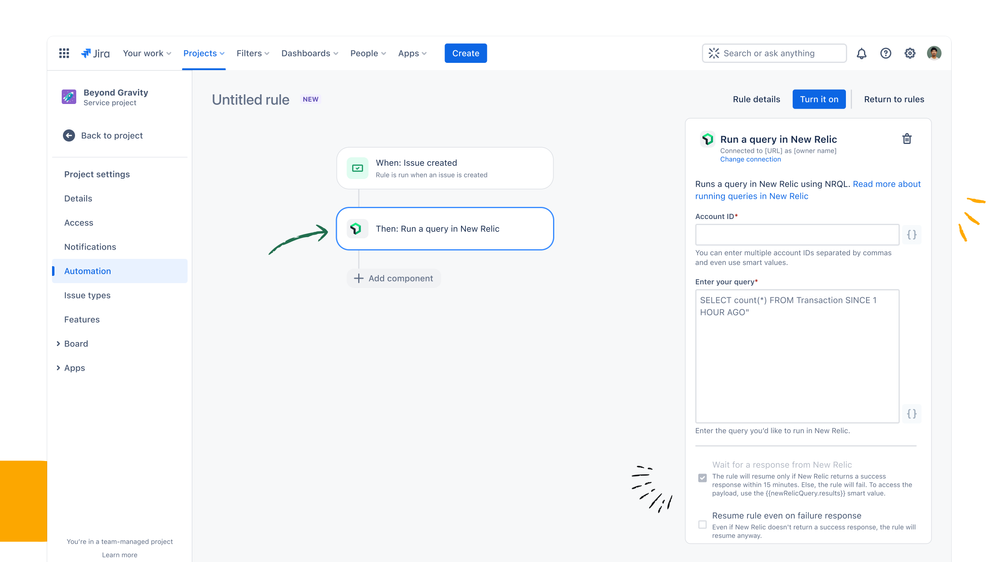Select the When: Issue created trigger card
999x562 pixels.
pyautogui.click(x=445, y=168)
